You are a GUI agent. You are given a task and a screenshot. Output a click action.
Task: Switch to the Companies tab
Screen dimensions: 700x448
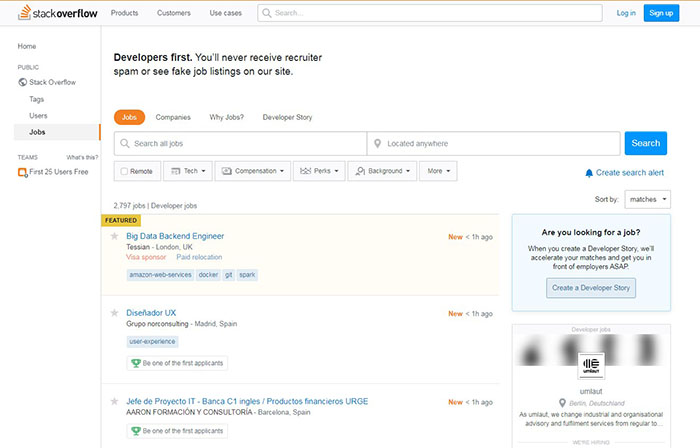point(173,117)
